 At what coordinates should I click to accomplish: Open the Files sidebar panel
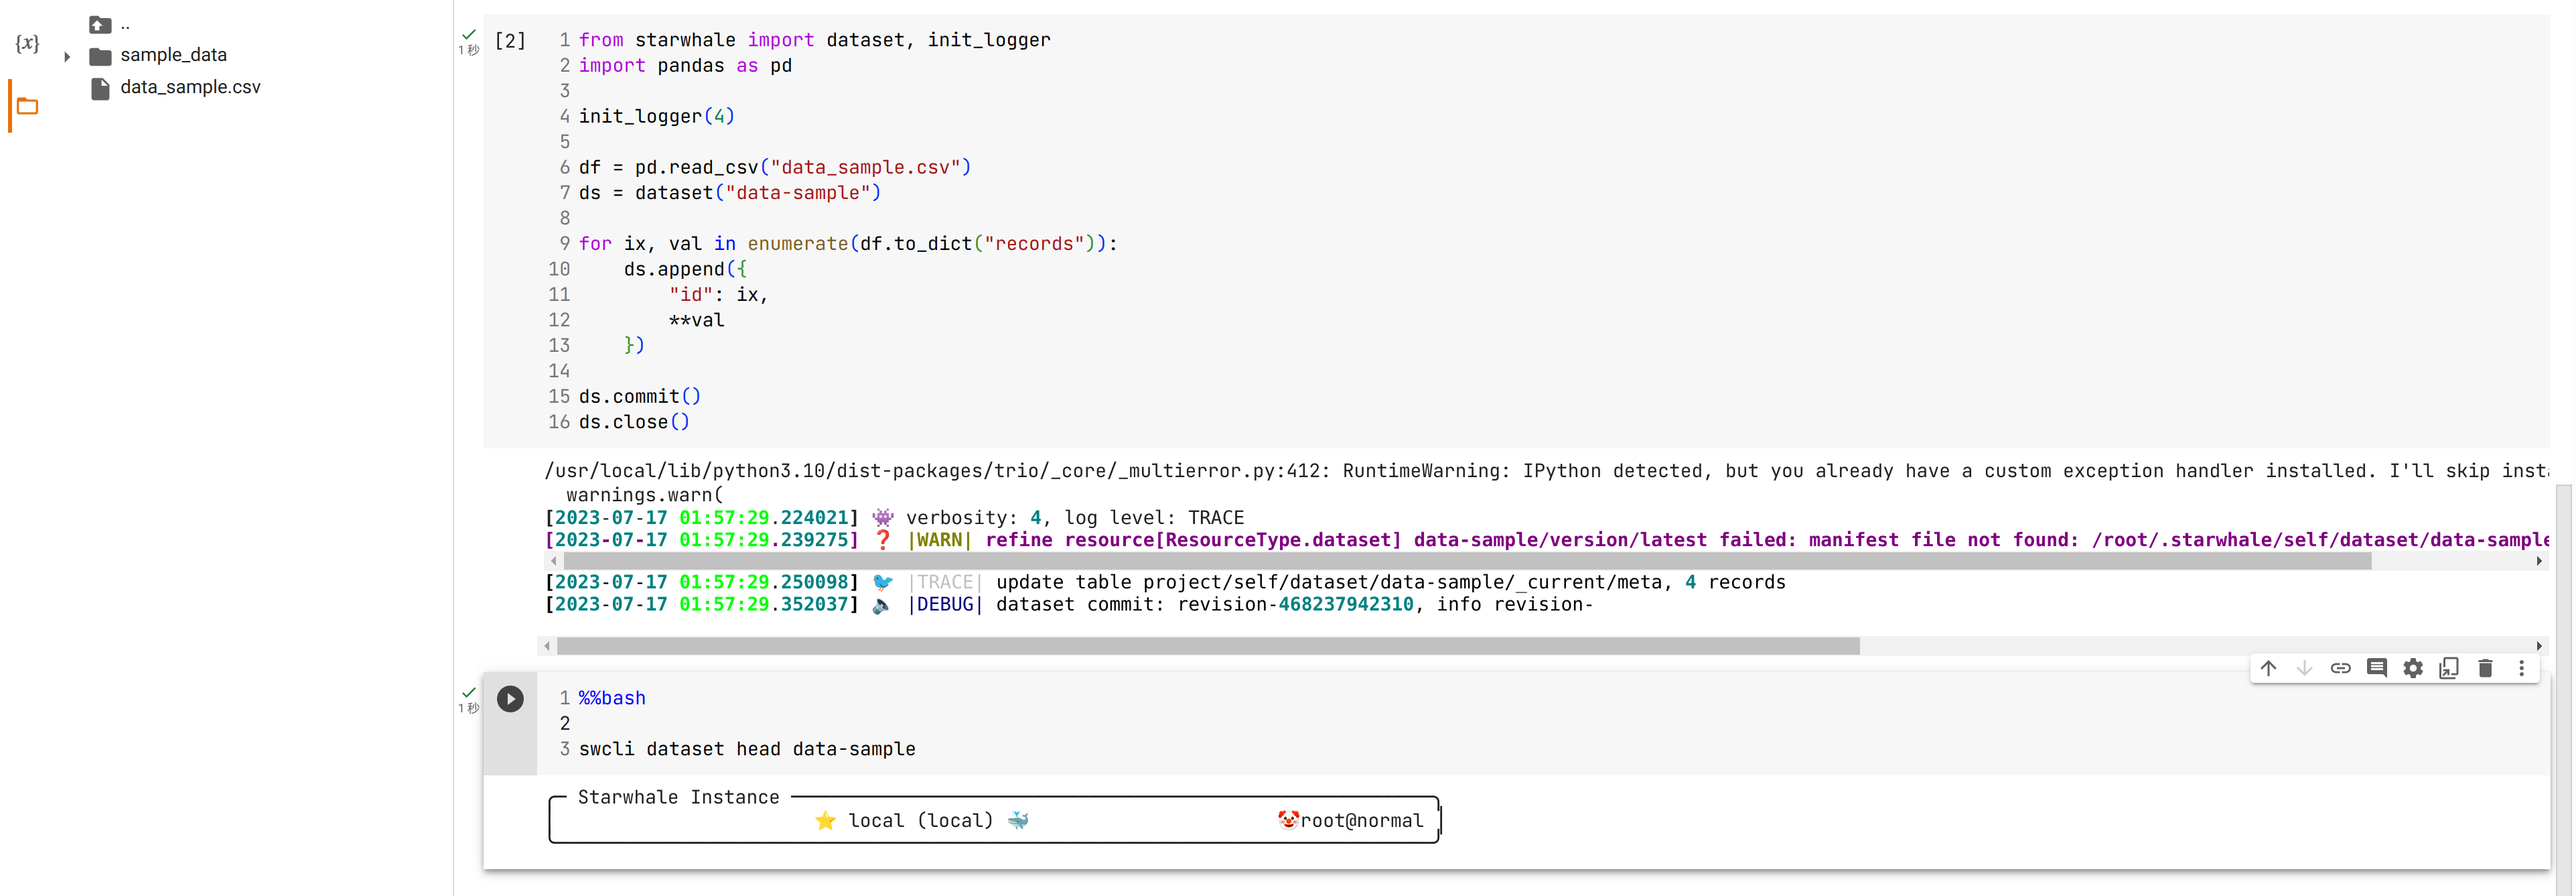(27, 106)
